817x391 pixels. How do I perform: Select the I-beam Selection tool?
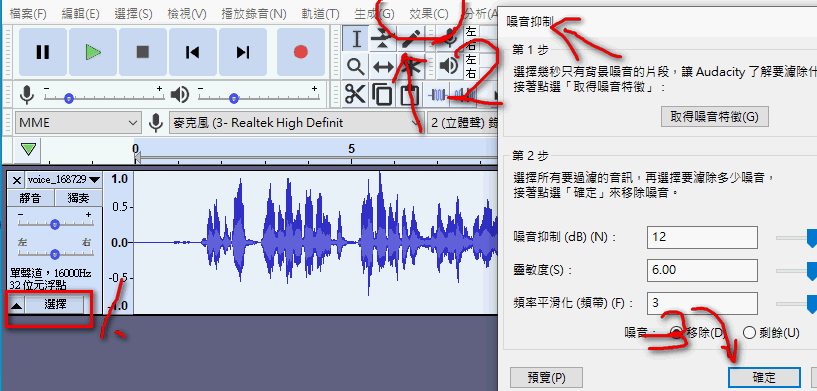point(356,39)
